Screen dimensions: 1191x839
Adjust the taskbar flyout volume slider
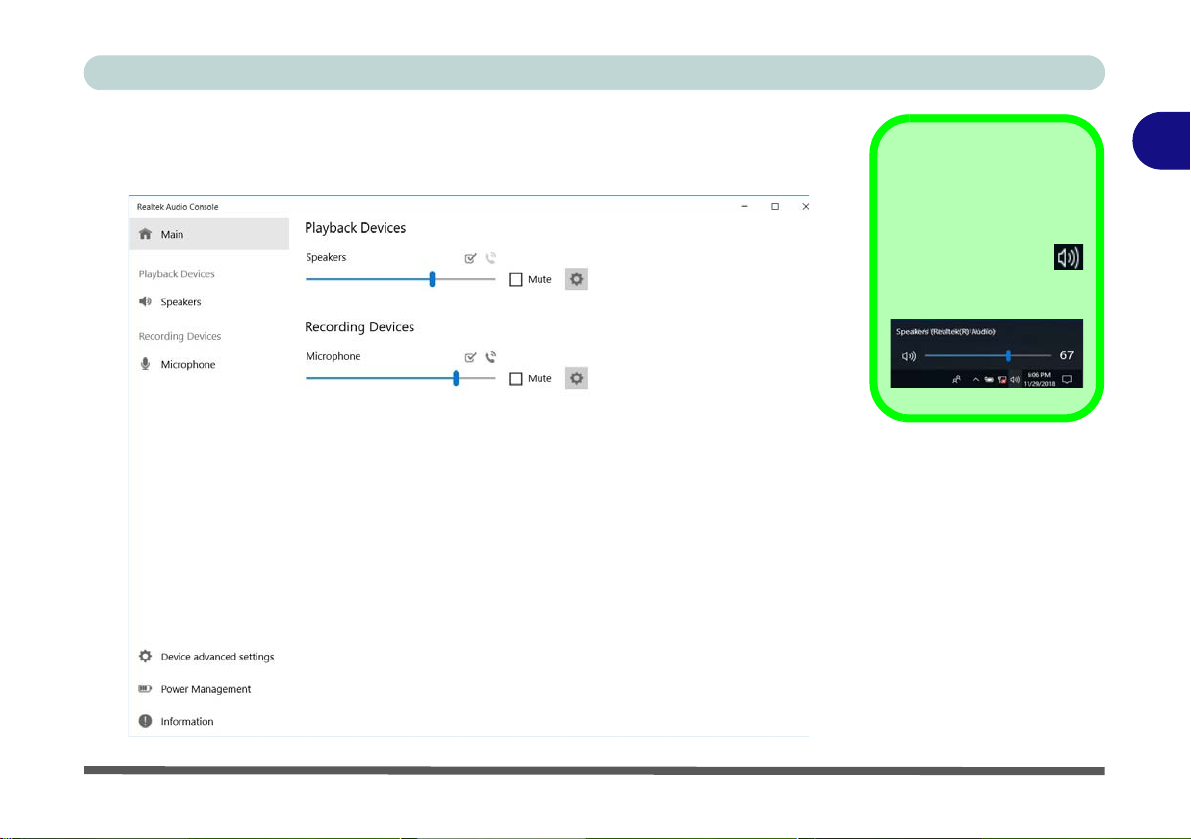[988, 355]
